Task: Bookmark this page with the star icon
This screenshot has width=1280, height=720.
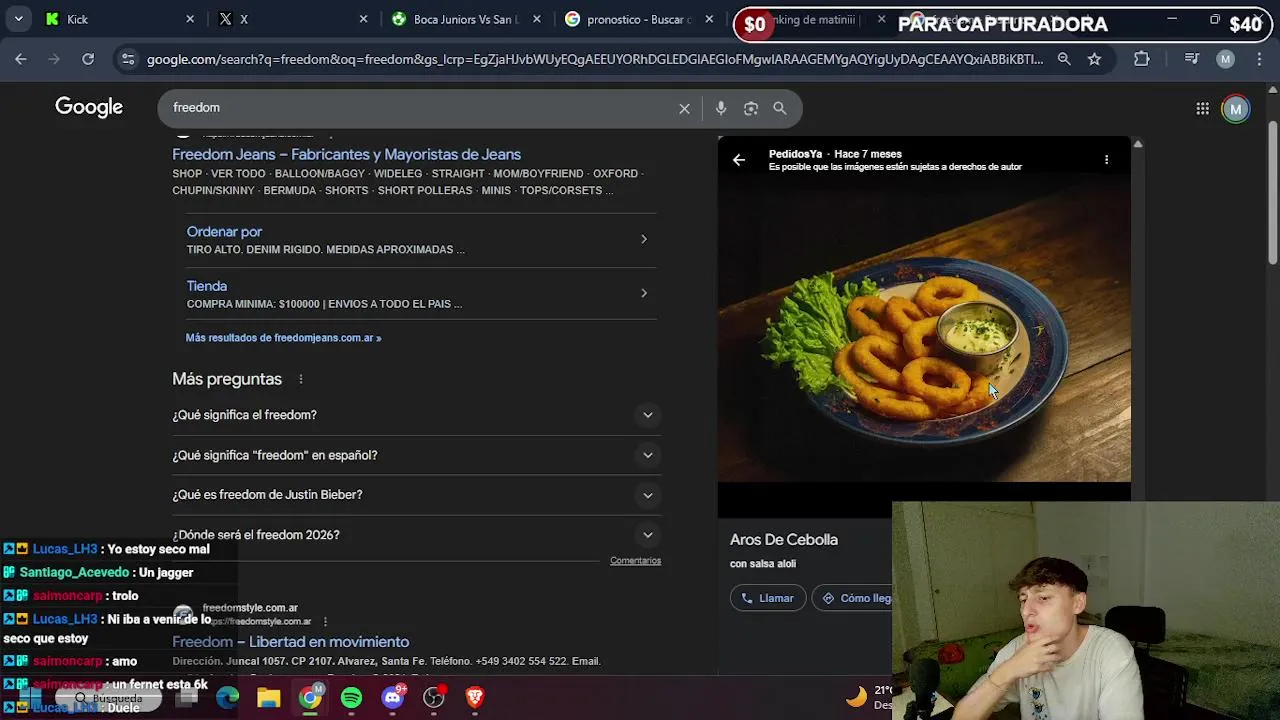Action: coord(1094,59)
